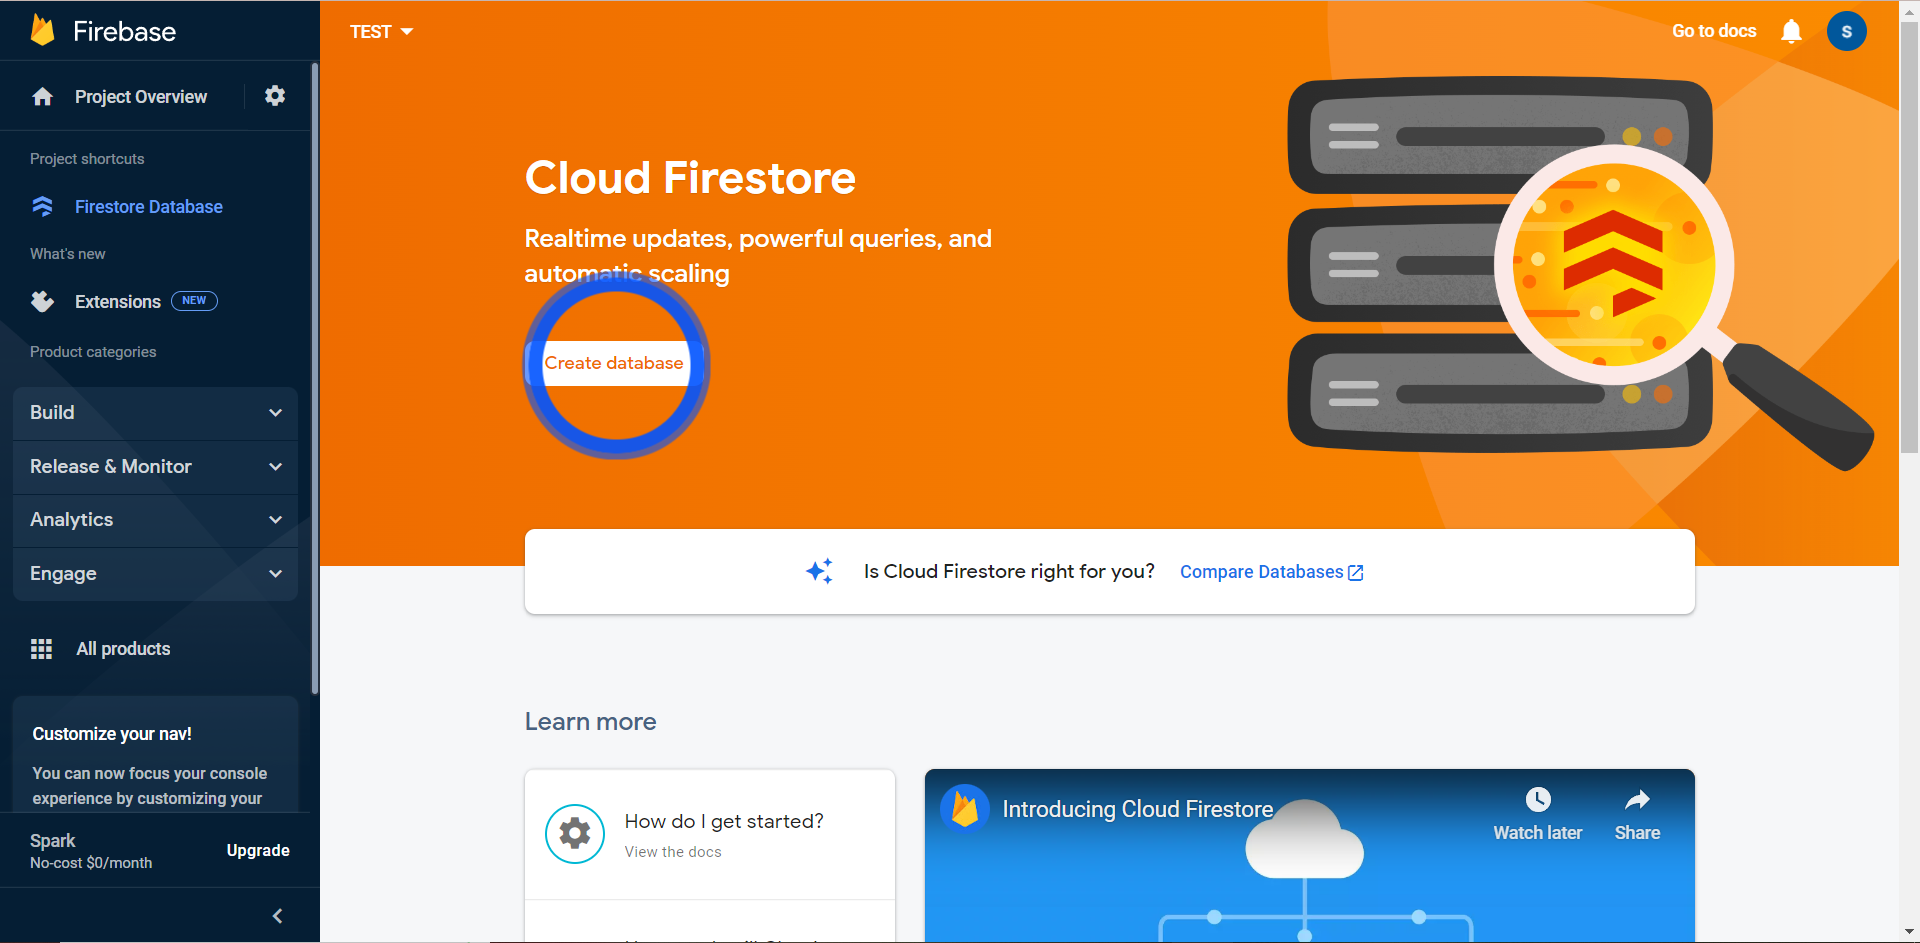1920x943 pixels.
Task: Open project settings gear icon
Action: [275, 96]
